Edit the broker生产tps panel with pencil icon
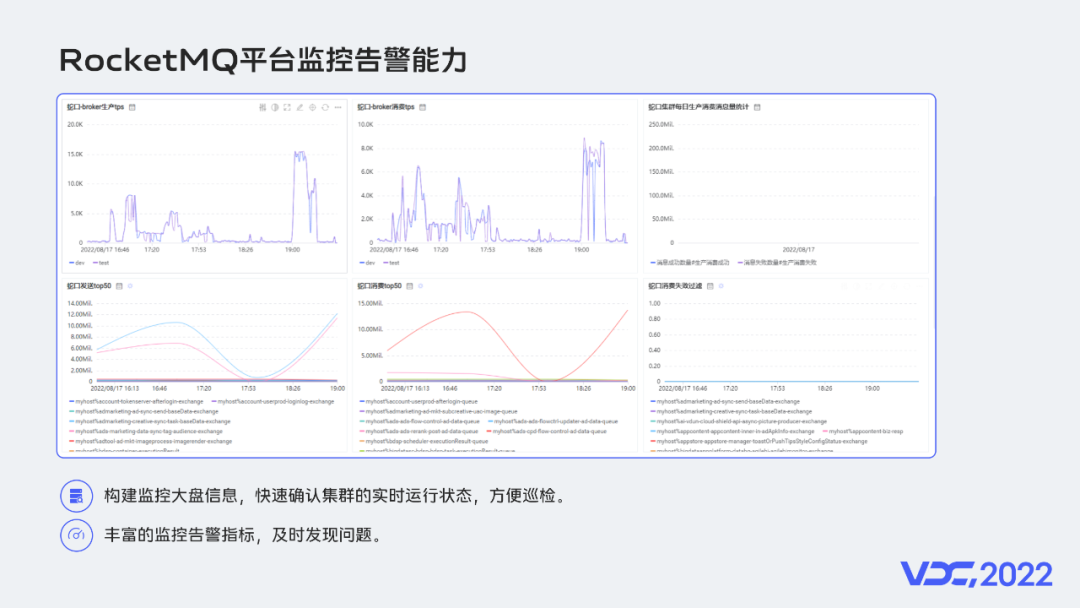1080x608 pixels. coord(300,107)
